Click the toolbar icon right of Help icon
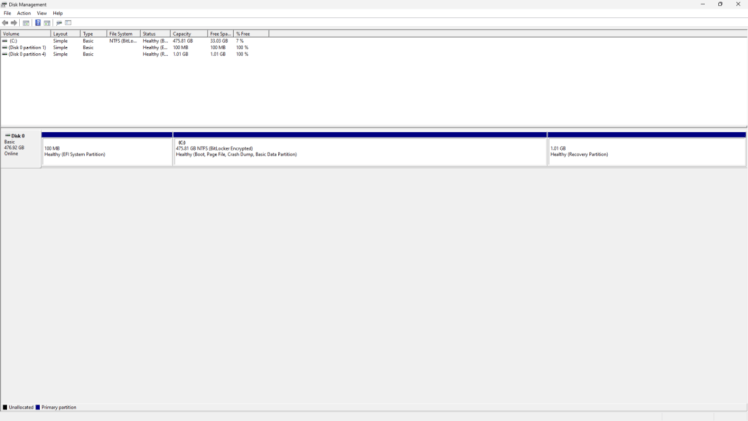This screenshot has height=421, width=748. pyautogui.click(x=47, y=22)
